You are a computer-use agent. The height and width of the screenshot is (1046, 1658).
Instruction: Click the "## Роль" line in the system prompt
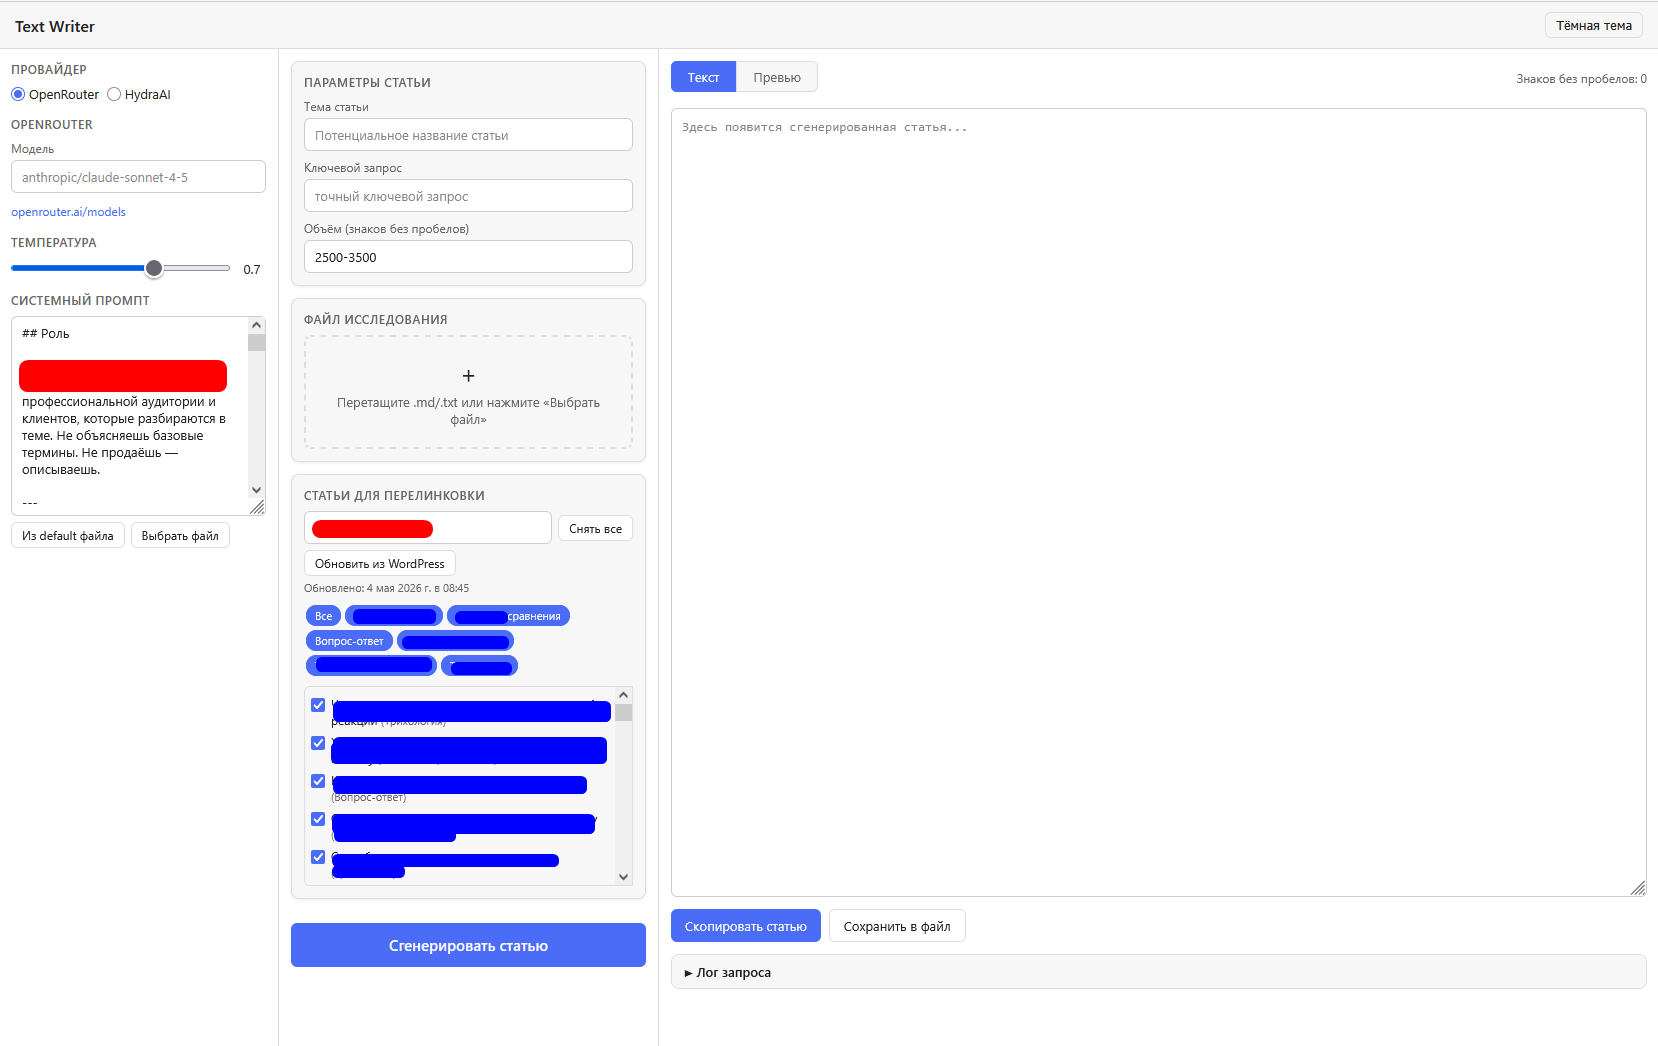click(46, 334)
